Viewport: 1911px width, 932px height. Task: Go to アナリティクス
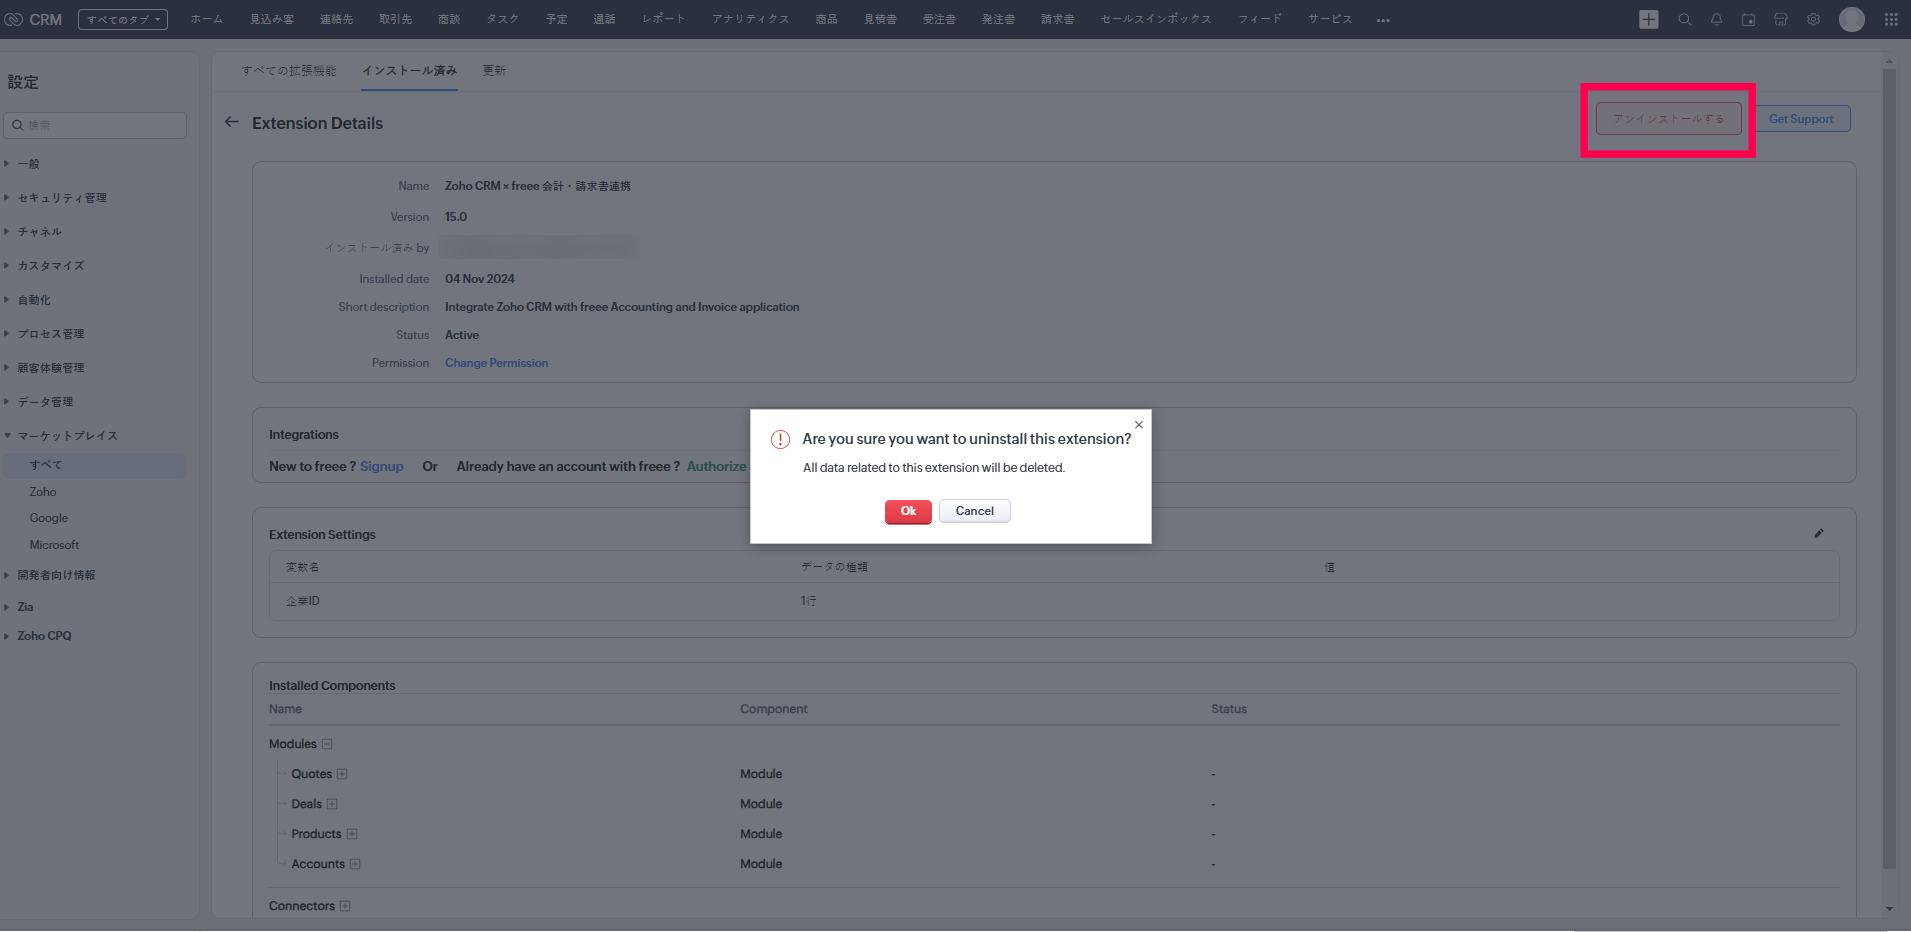click(751, 20)
